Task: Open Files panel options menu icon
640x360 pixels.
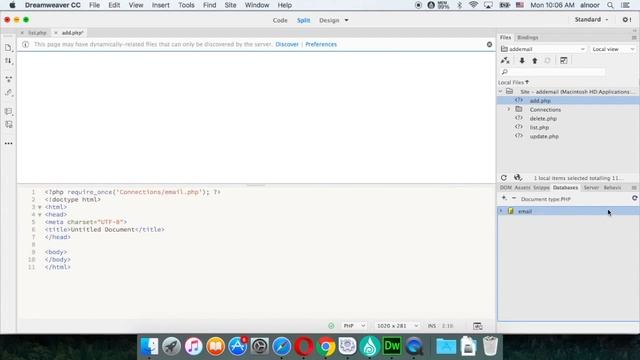Action: tap(634, 38)
